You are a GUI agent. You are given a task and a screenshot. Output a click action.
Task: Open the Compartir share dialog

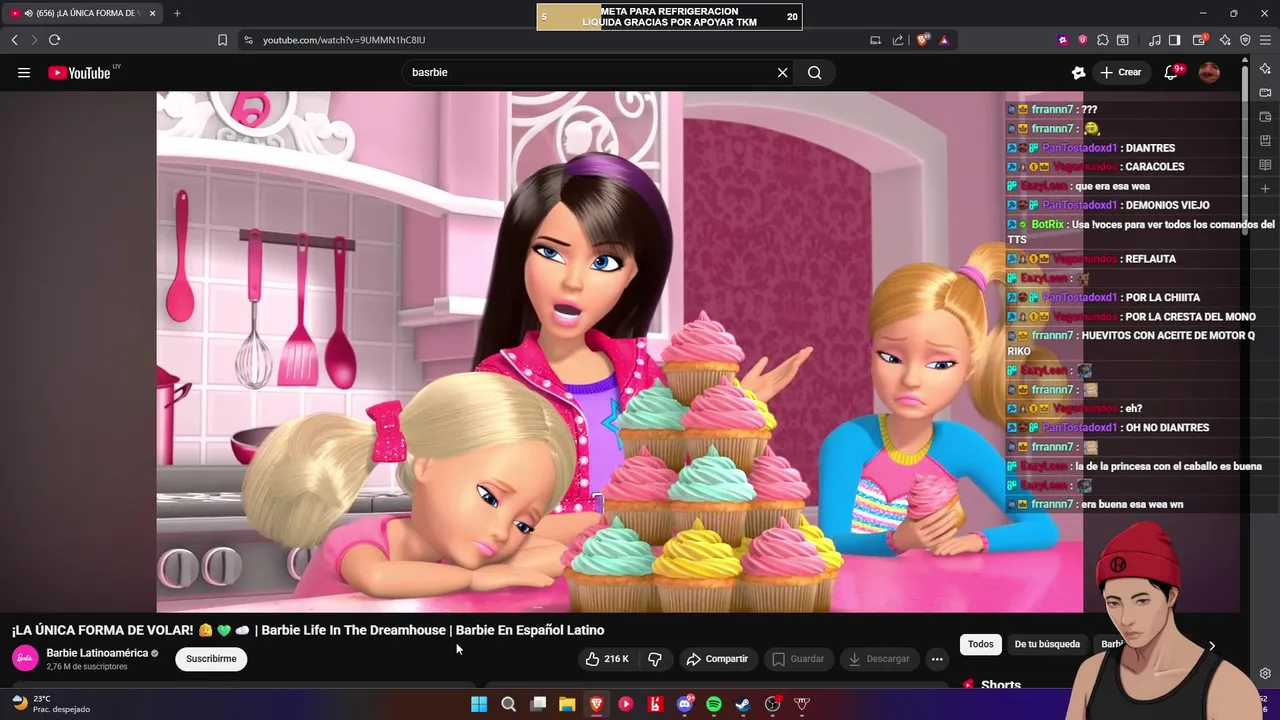click(x=717, y=659)
